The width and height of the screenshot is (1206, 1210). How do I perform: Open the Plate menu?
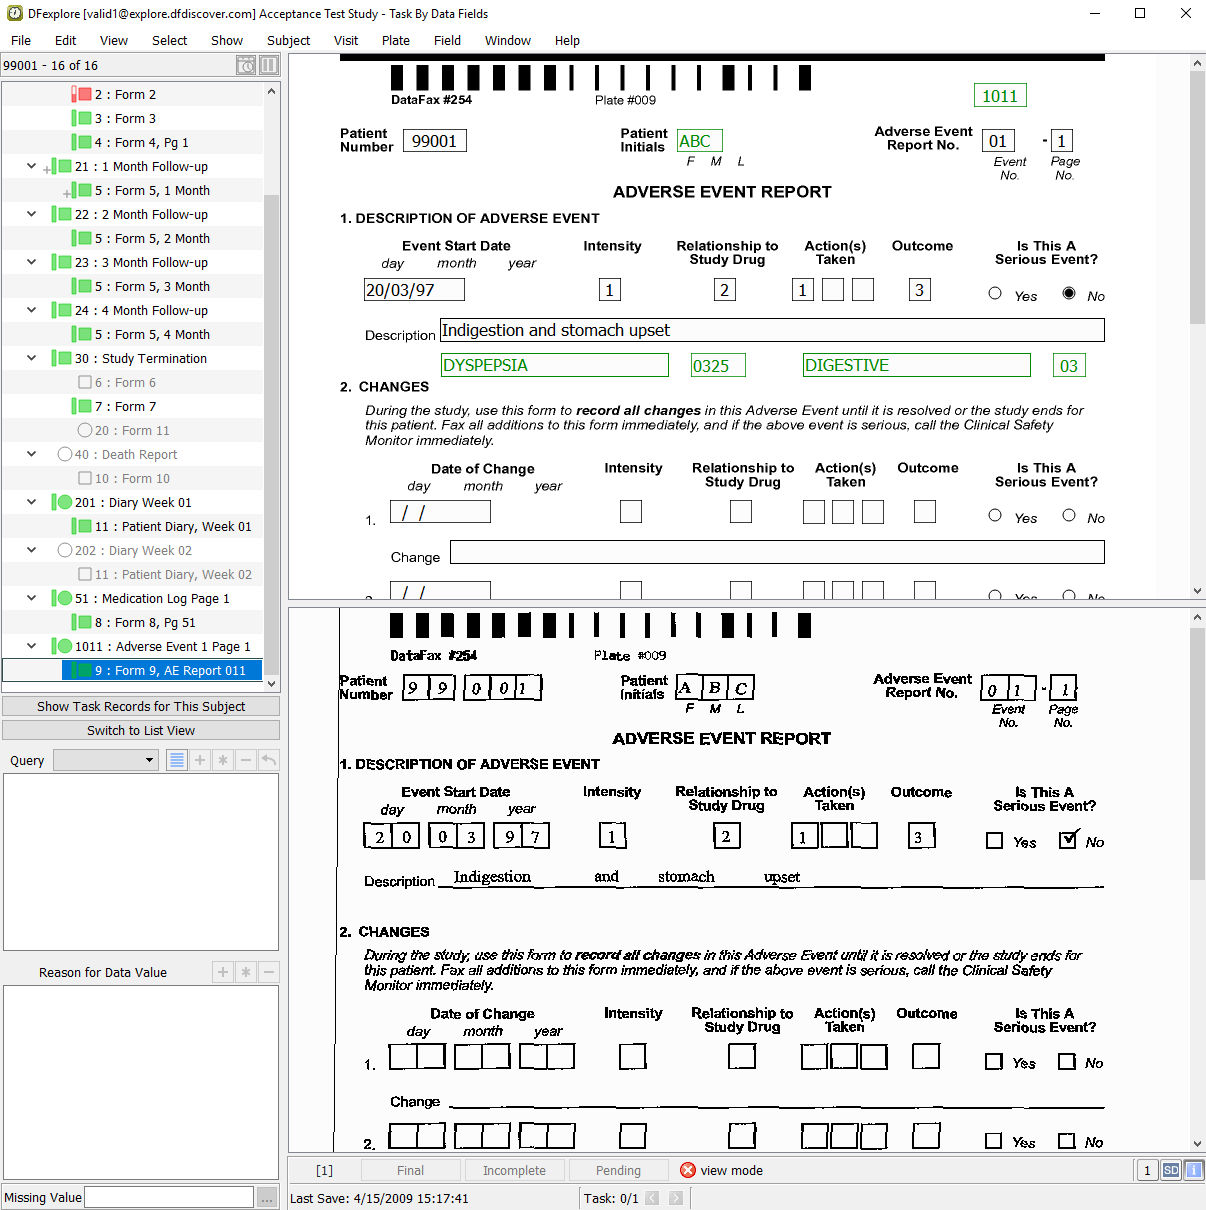[395, 41]
